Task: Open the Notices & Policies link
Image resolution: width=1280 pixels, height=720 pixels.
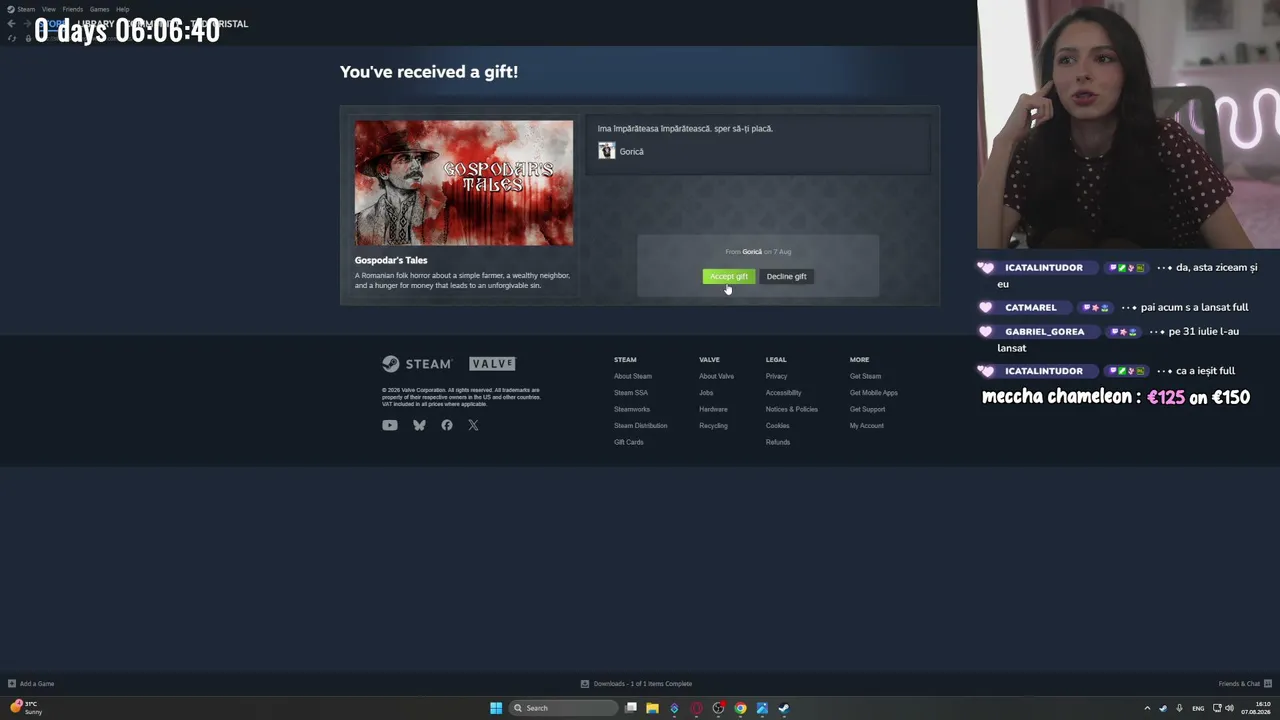Action: click(x=792, y=409)
